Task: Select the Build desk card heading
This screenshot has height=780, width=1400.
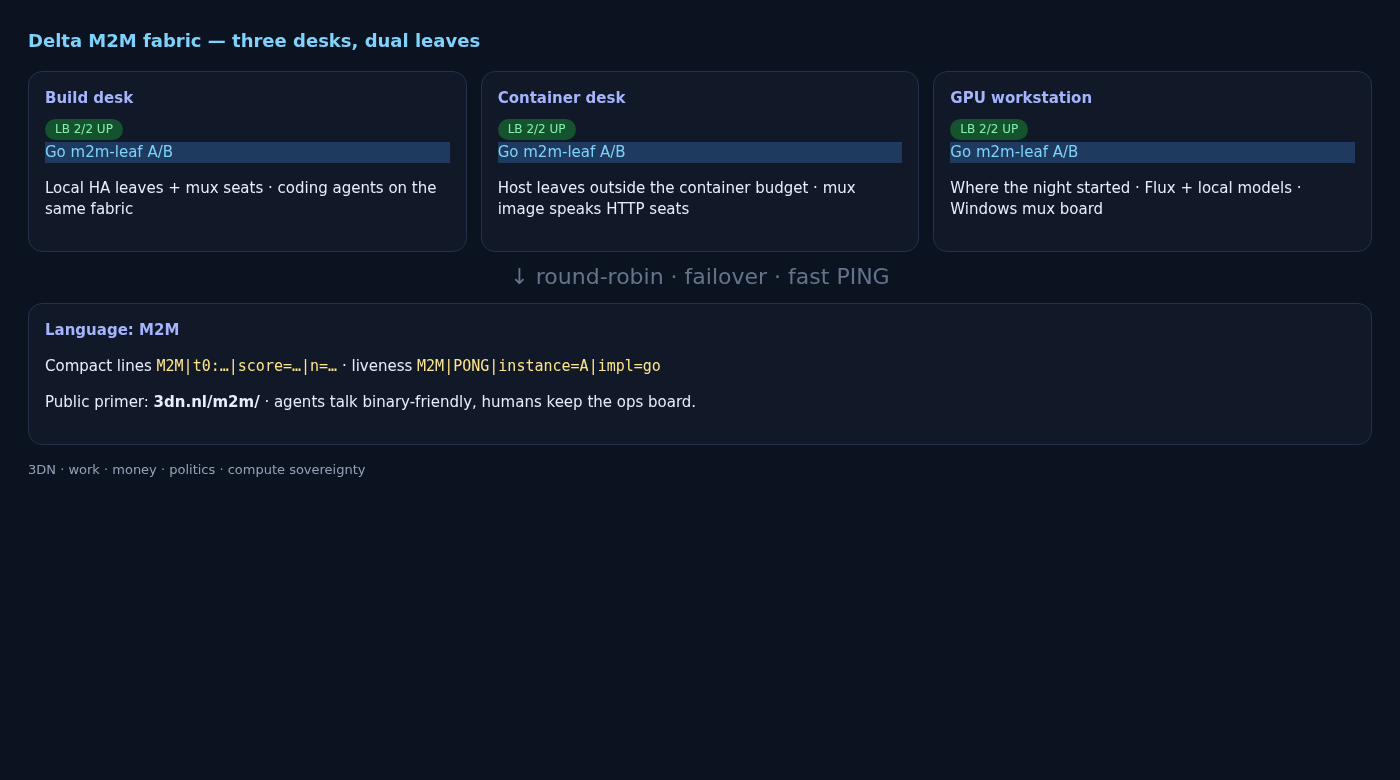Action: 89,98
